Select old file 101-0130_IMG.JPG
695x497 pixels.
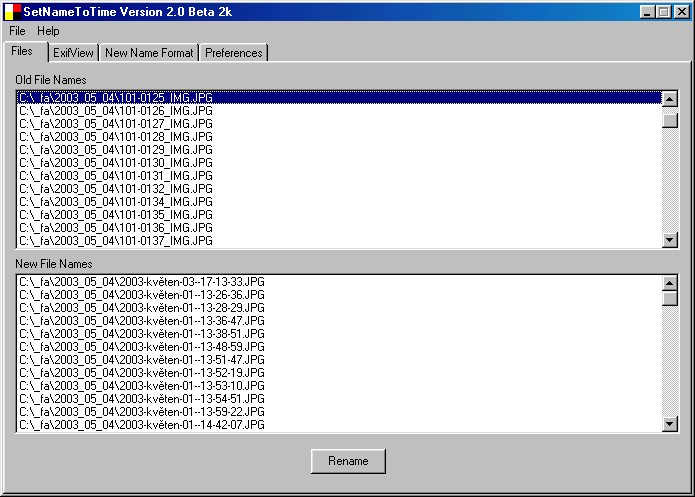pos(116,163)
